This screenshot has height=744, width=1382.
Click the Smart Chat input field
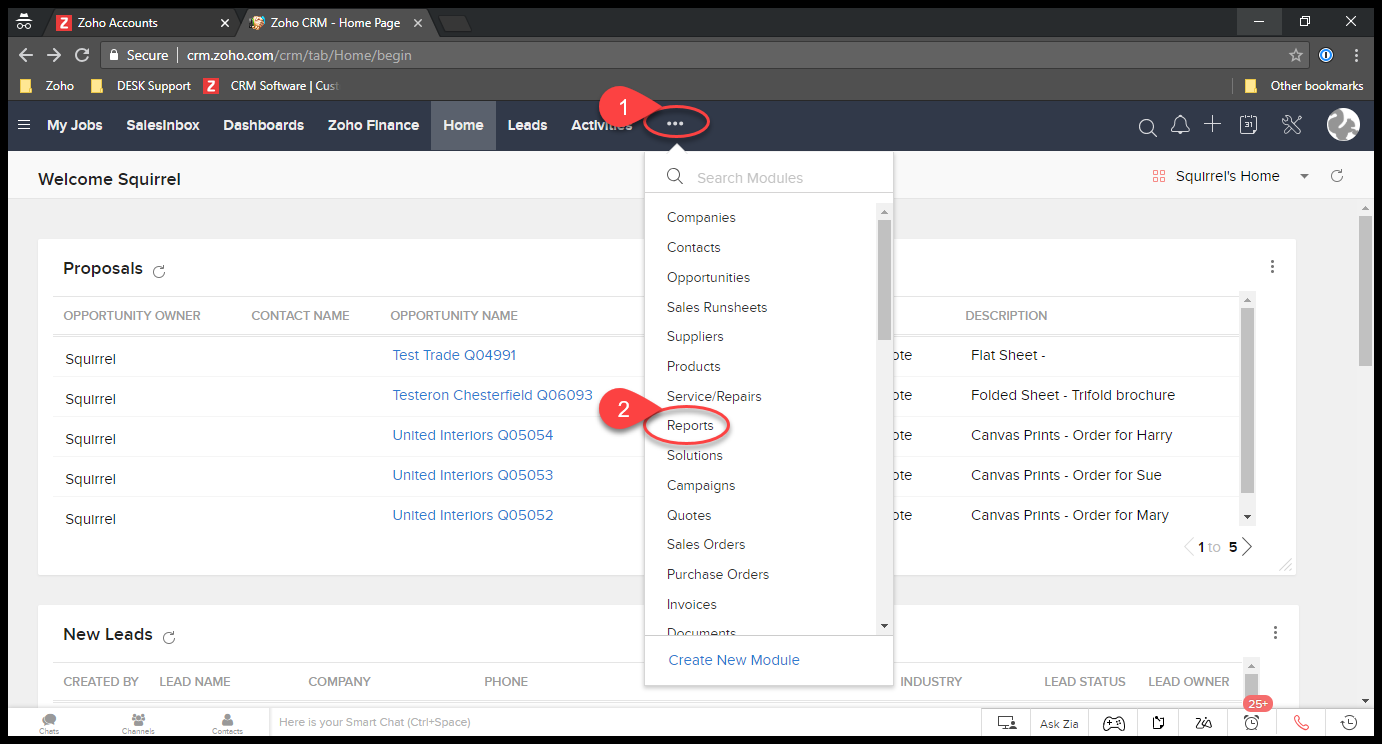[x=624, y=722]
